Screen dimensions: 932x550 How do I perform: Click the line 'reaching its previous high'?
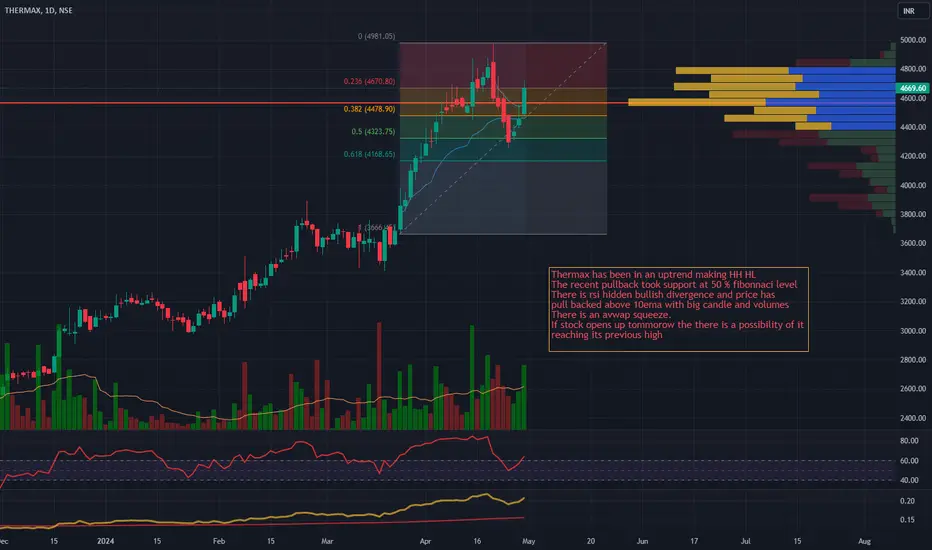[x=606, y=335]
